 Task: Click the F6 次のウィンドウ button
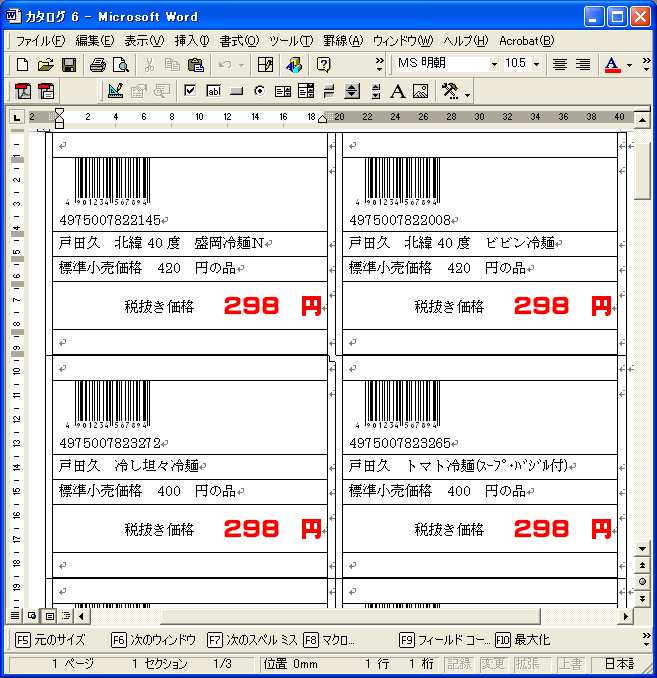154,640
